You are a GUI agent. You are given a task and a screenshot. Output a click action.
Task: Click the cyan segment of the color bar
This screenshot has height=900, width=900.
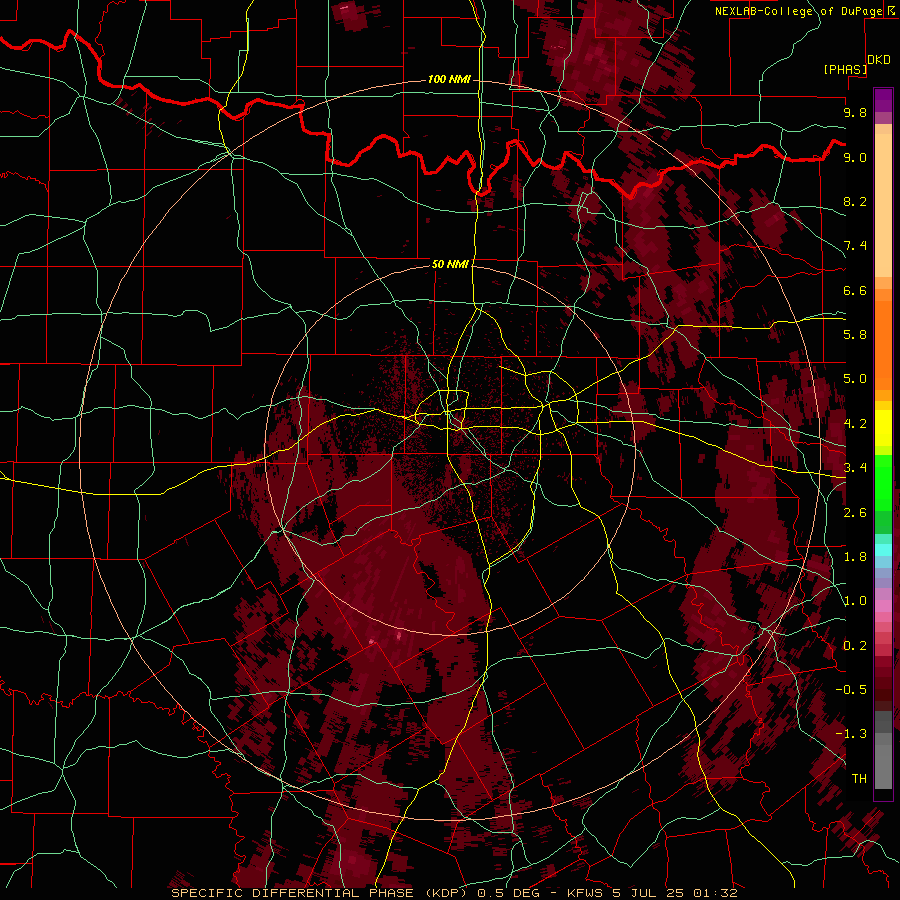point(883,550)
